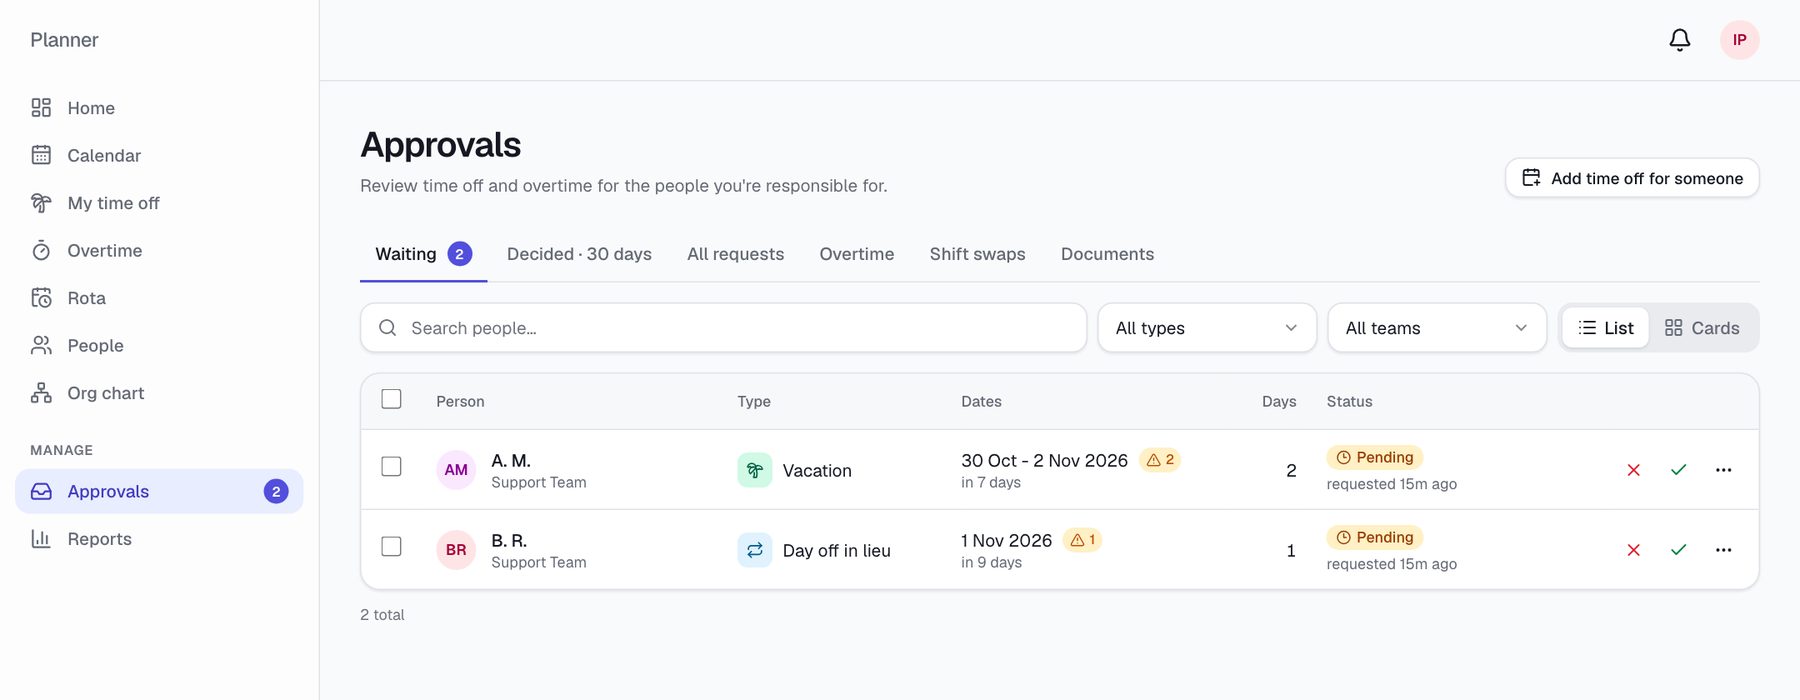This screenshot has height=700, width=1800.
Task: Open the IP user profile avatar
Action: (1740, 40)
